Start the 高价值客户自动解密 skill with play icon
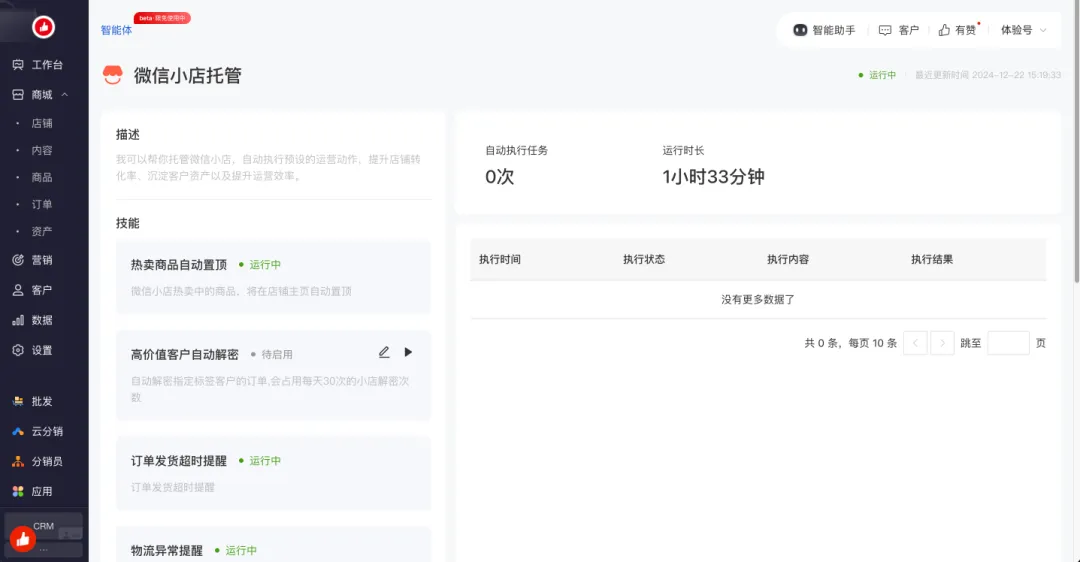Image resolution: width=1080 pixels, height=562 pixels. 408,352
